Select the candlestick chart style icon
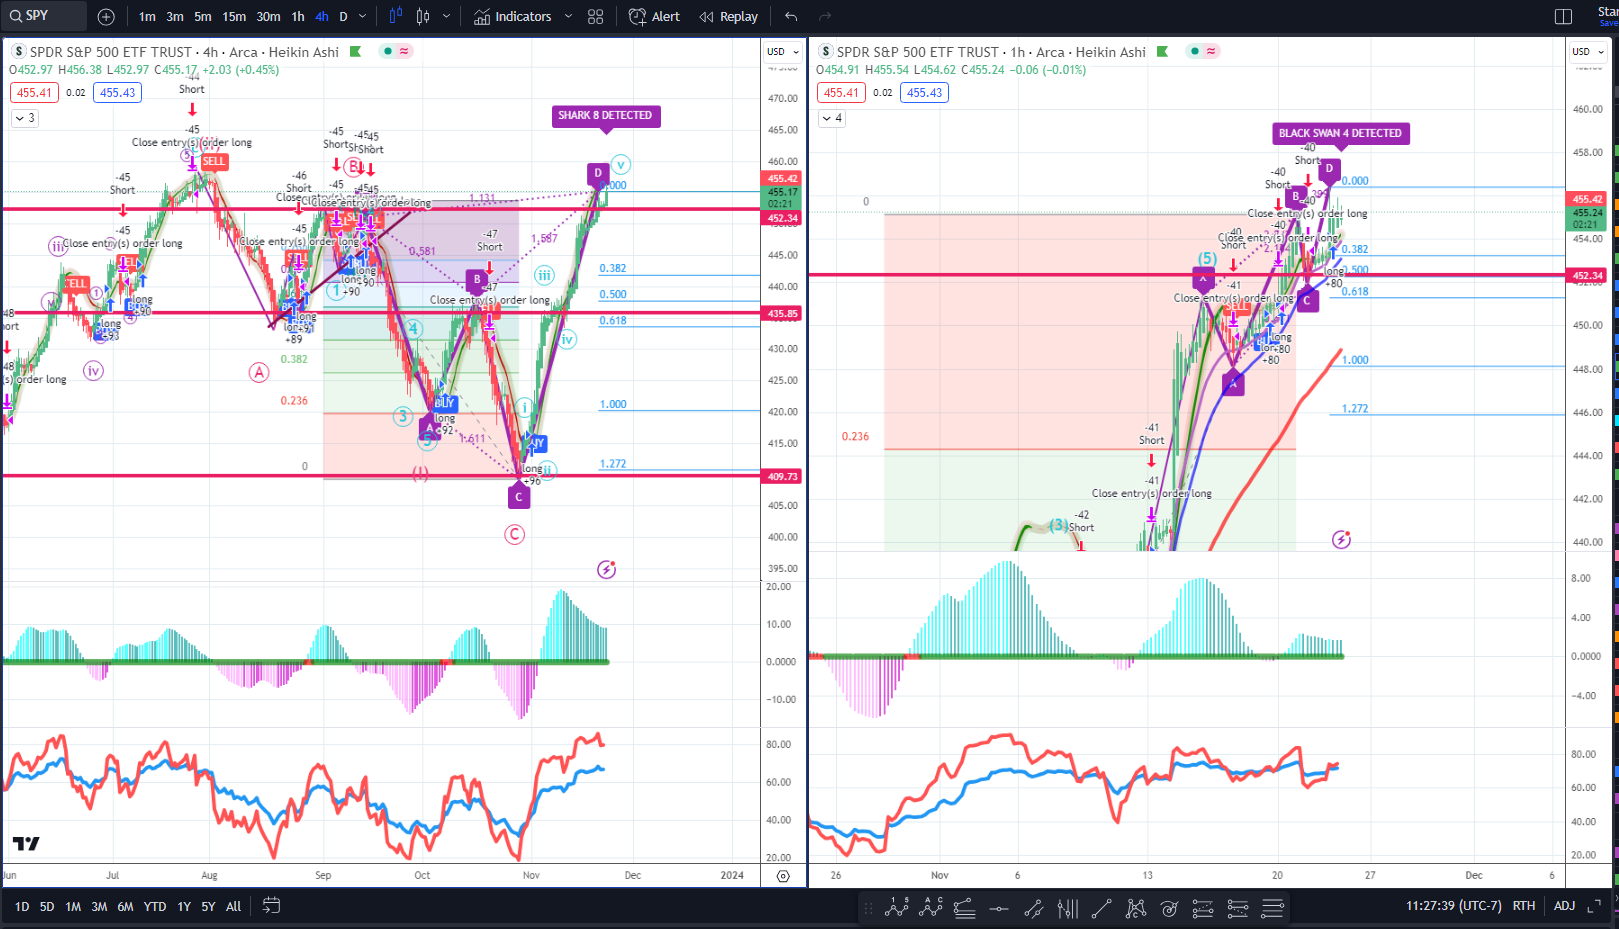1619x929 pixels. point(423,16)
